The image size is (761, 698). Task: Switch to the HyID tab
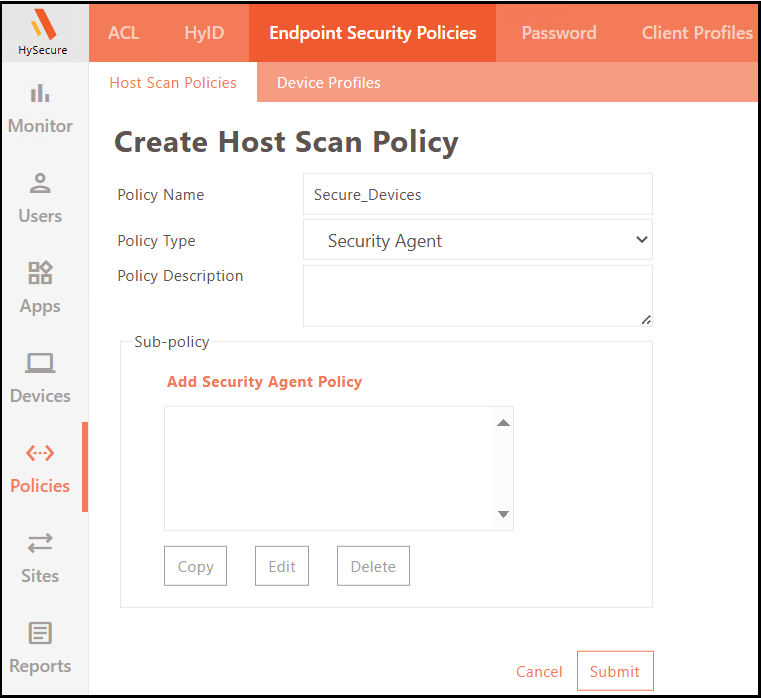click(204, 33)
